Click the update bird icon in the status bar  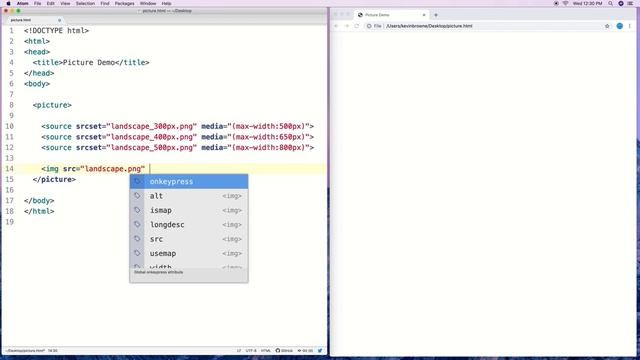pyautogui.click(x=320, y=351)
